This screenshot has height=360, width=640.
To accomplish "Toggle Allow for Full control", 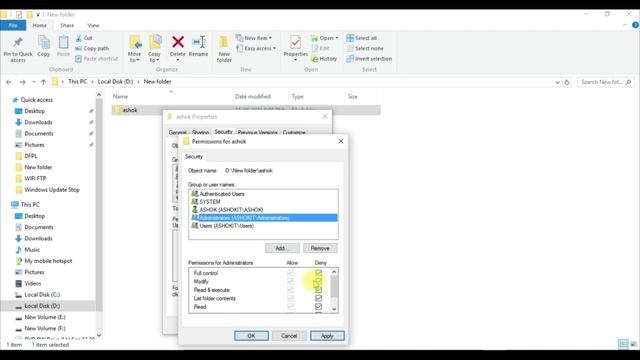I will click(290, 273).
